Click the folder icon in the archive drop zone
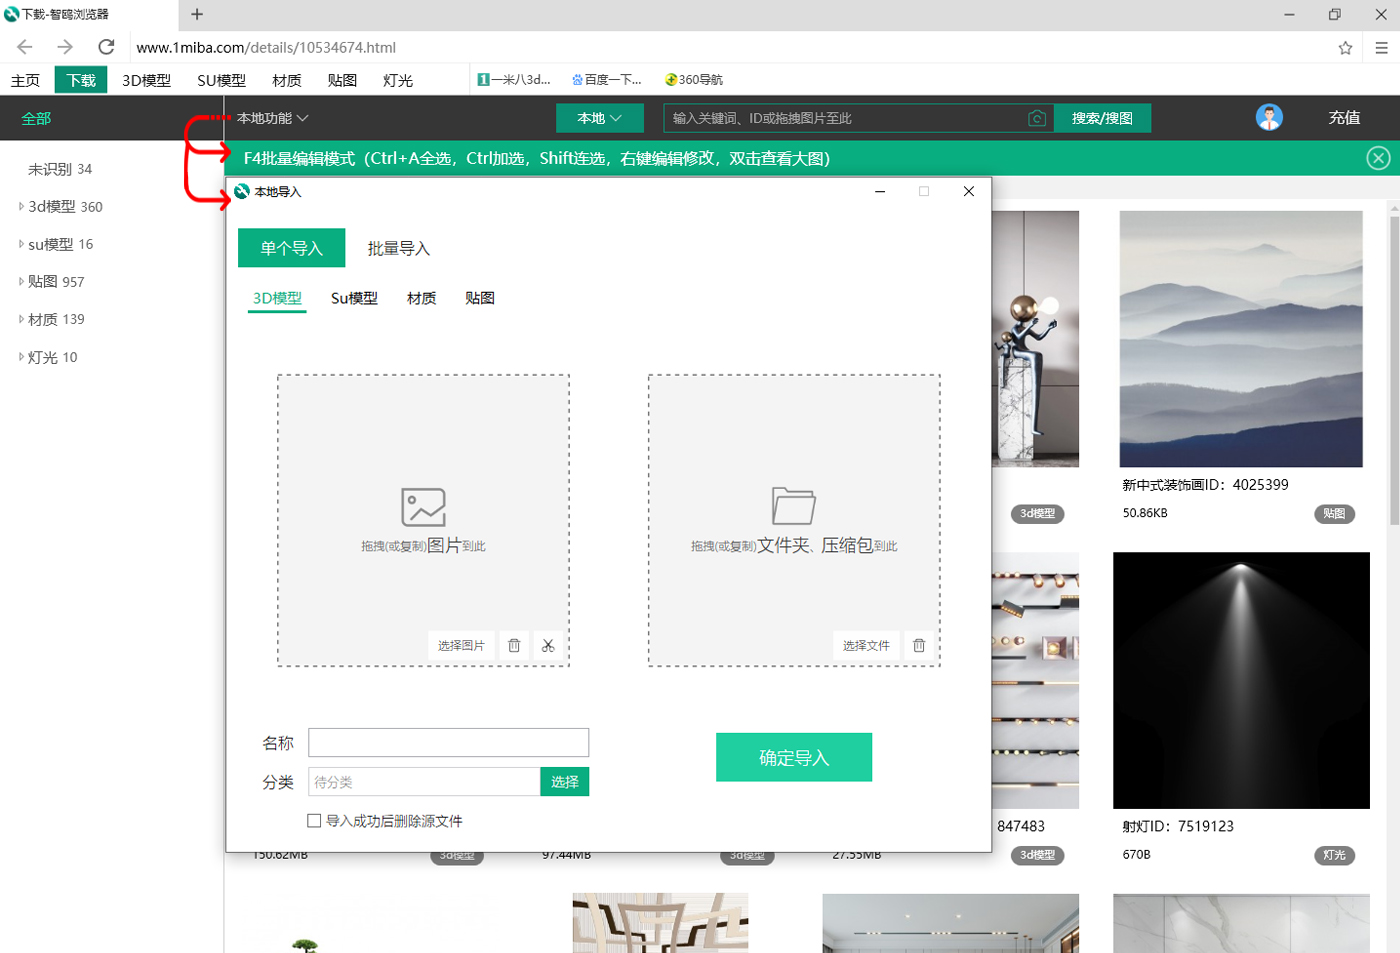This screenshot has height=953, width=1400. (793, 505)
